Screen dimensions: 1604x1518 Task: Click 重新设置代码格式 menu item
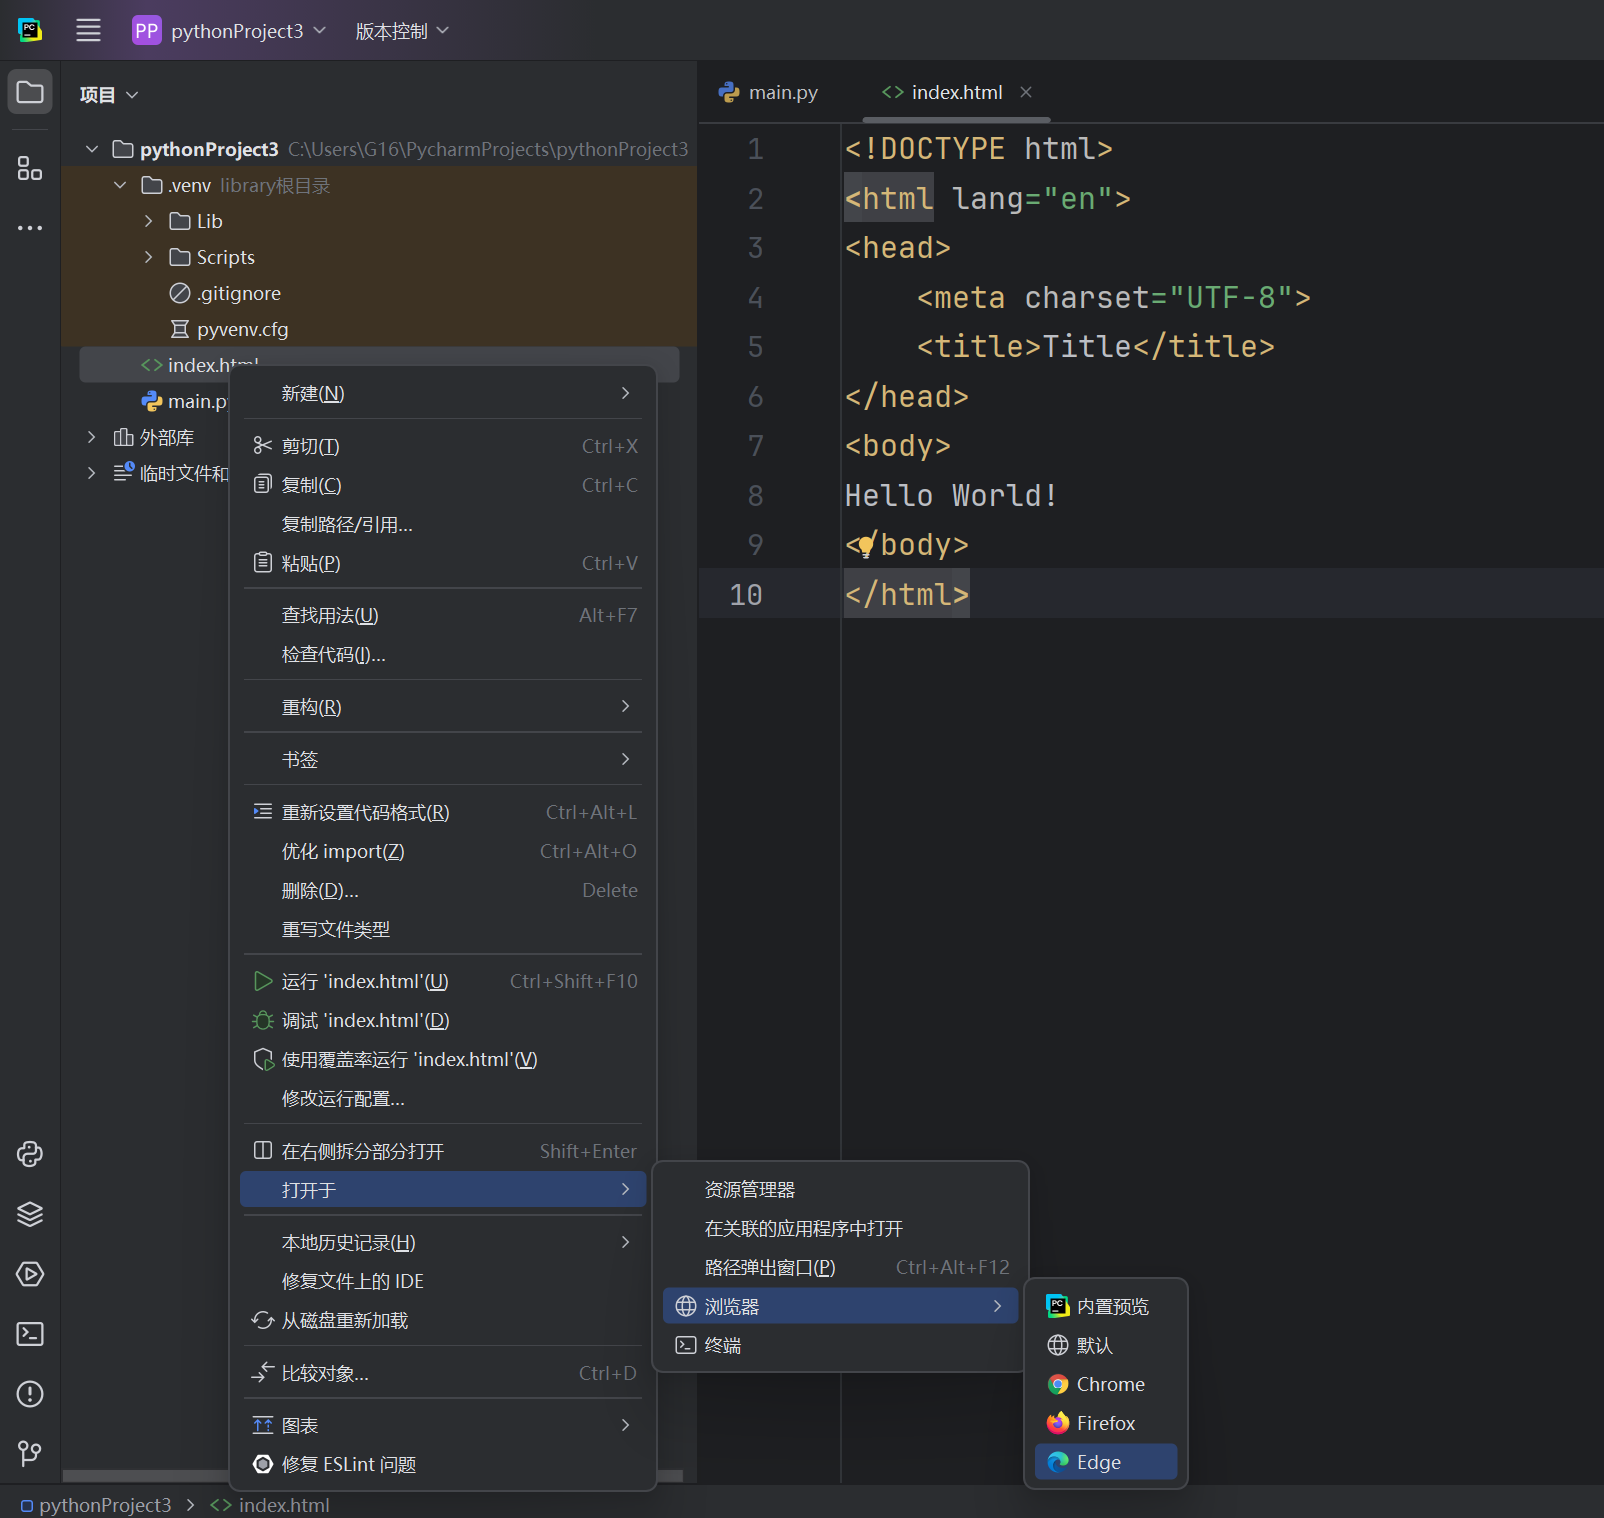click(366, 812)
